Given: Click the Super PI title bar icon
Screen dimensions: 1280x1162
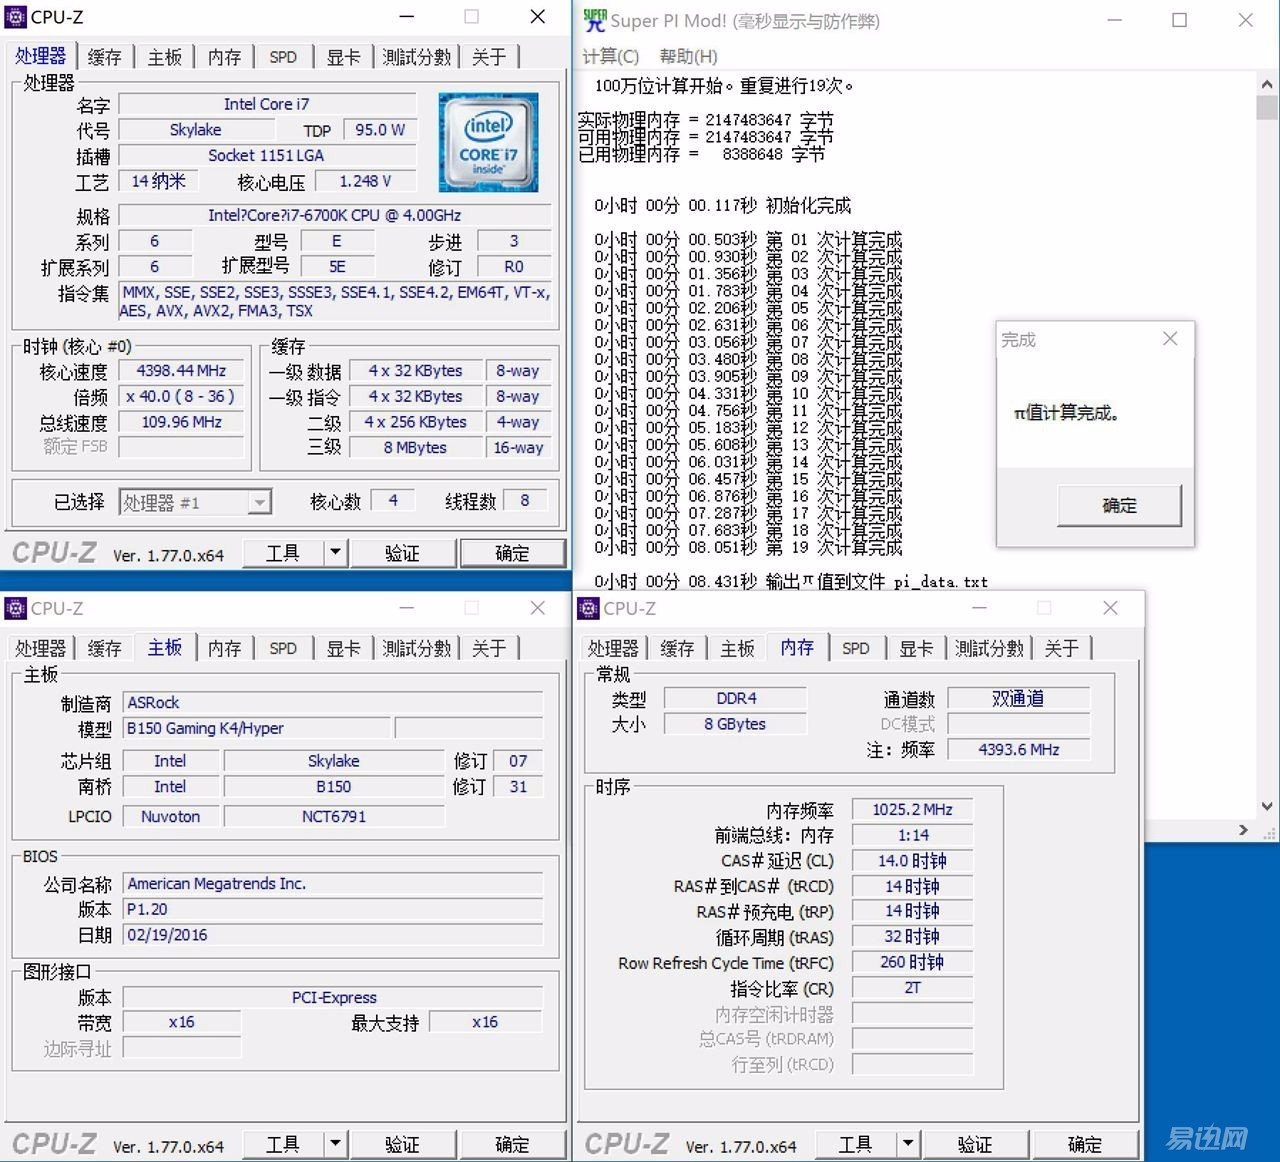Looking at the screenshot, I should coord(594,20).
